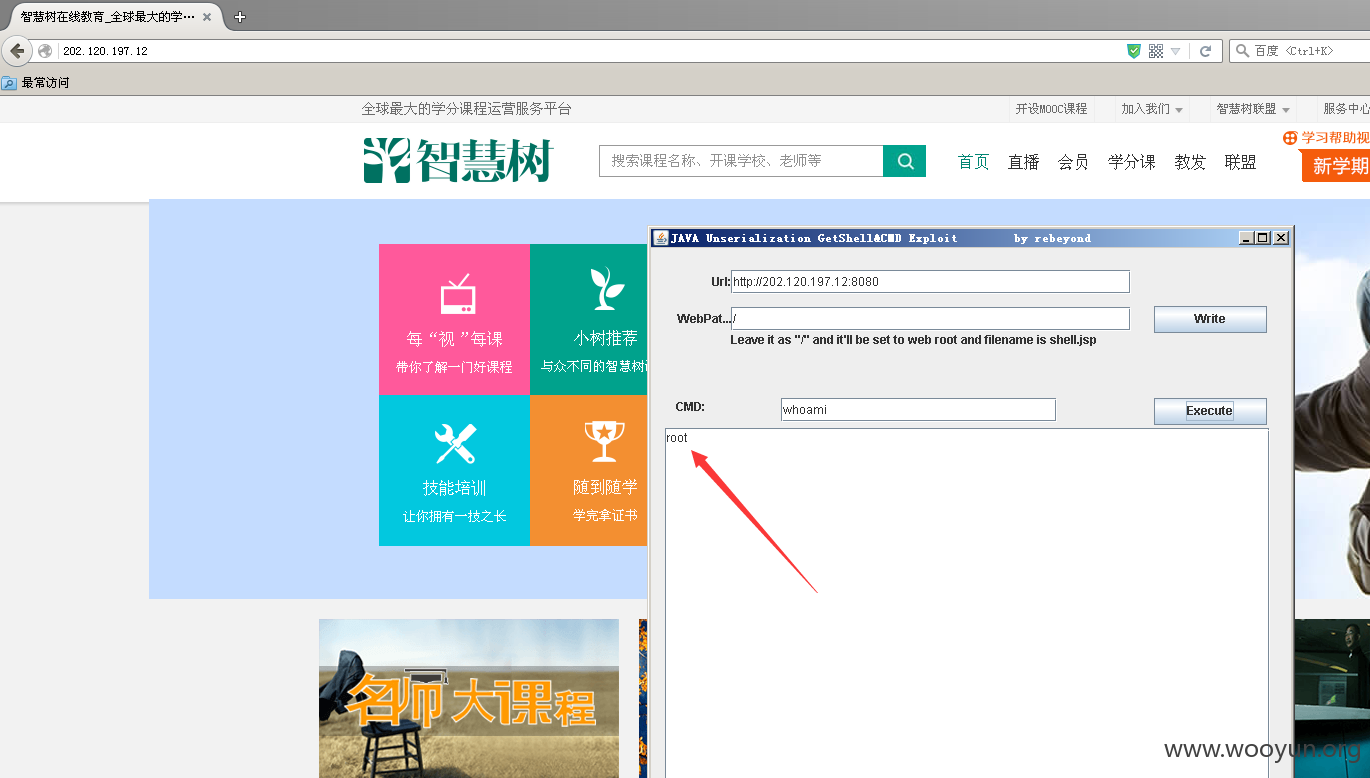This screenshot has height=778, width=1370.
Task: Focus the CMD field containing whoami
Action: tap(918, 410)
